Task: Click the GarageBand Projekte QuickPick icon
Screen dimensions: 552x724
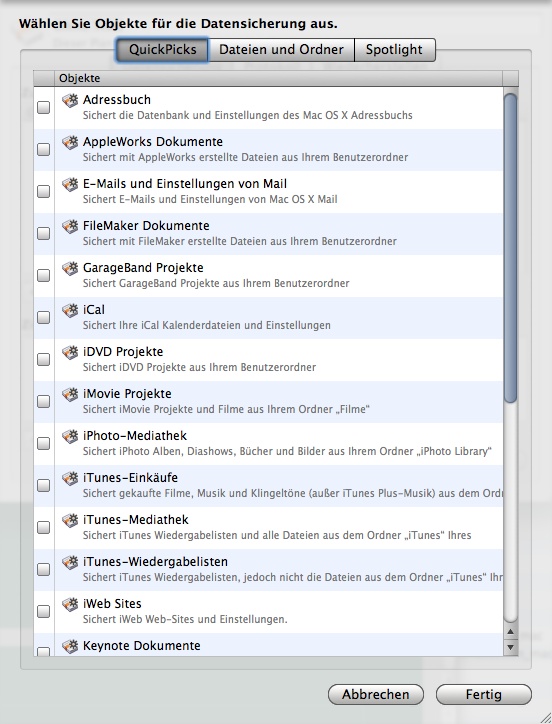Action: pyautogui.click(x=70, y=268)
